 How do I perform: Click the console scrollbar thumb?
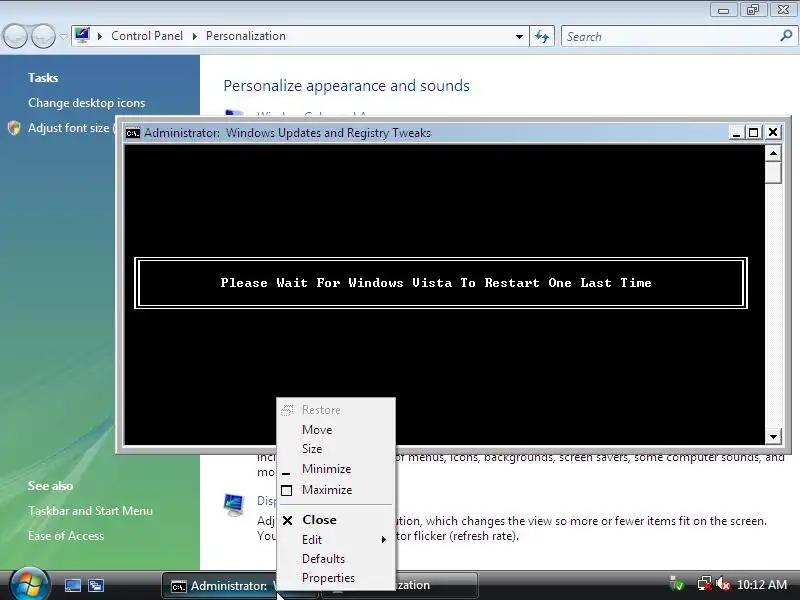coord(773,172)
